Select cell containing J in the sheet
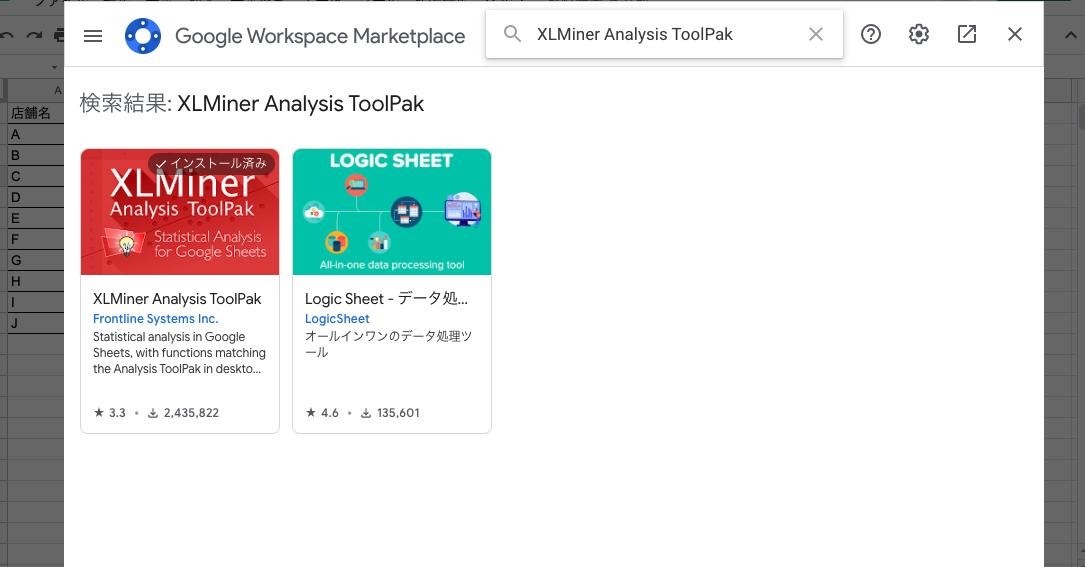Screen dimensions: 1085x567 [35, 323]
